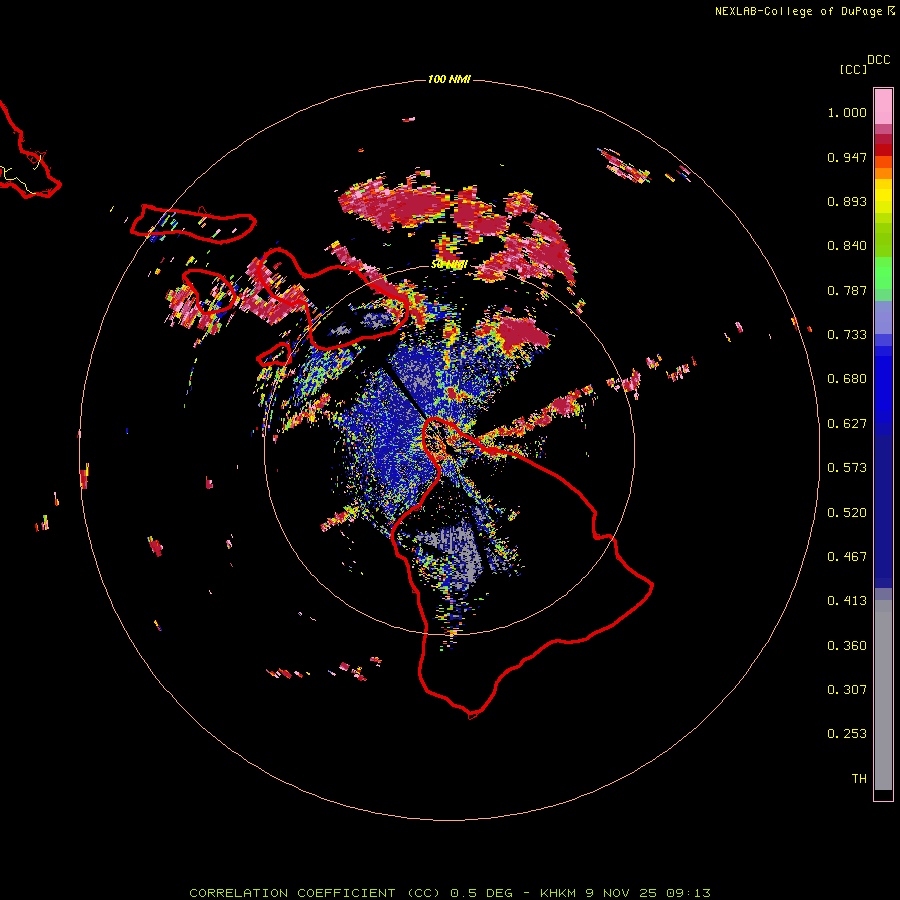Click the 100 NMI range ring label
Viewport: 900px width, 900px height.
(449, 79)
